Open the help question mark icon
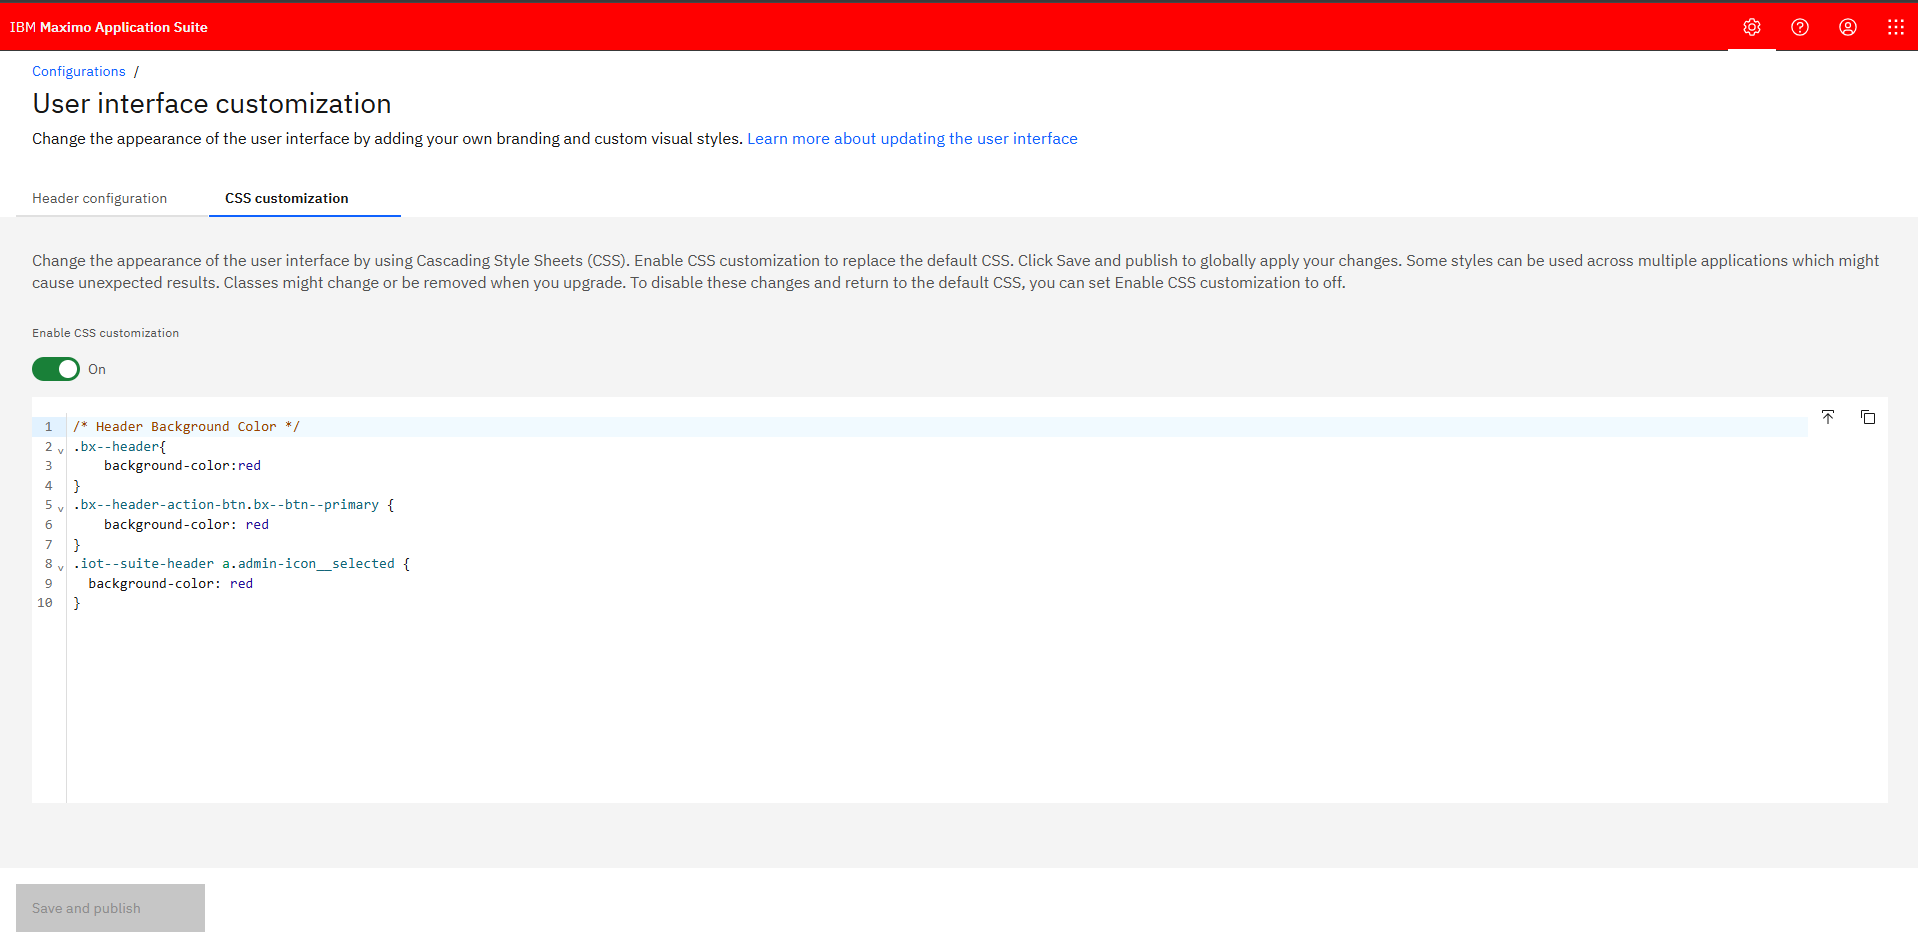Viewport: 1918px width, 945px height. click(1800, 27)
